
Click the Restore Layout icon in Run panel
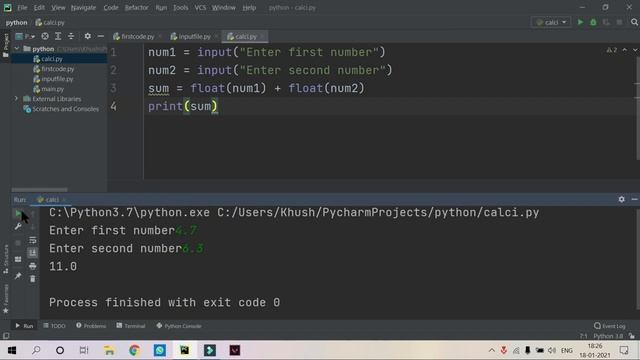point(18,259)
